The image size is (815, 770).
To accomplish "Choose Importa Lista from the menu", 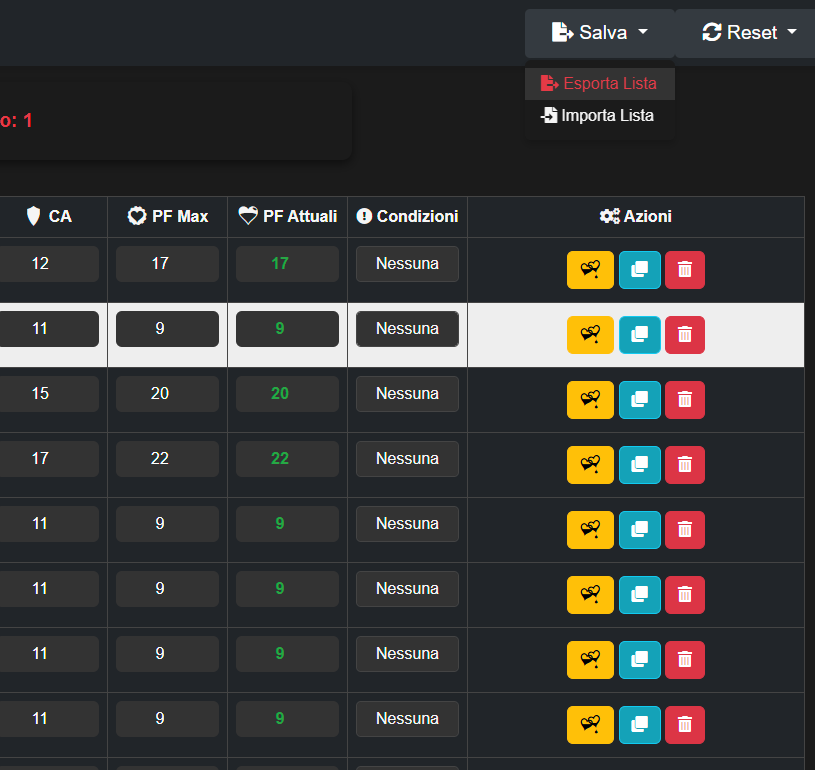I will (598, 116).
